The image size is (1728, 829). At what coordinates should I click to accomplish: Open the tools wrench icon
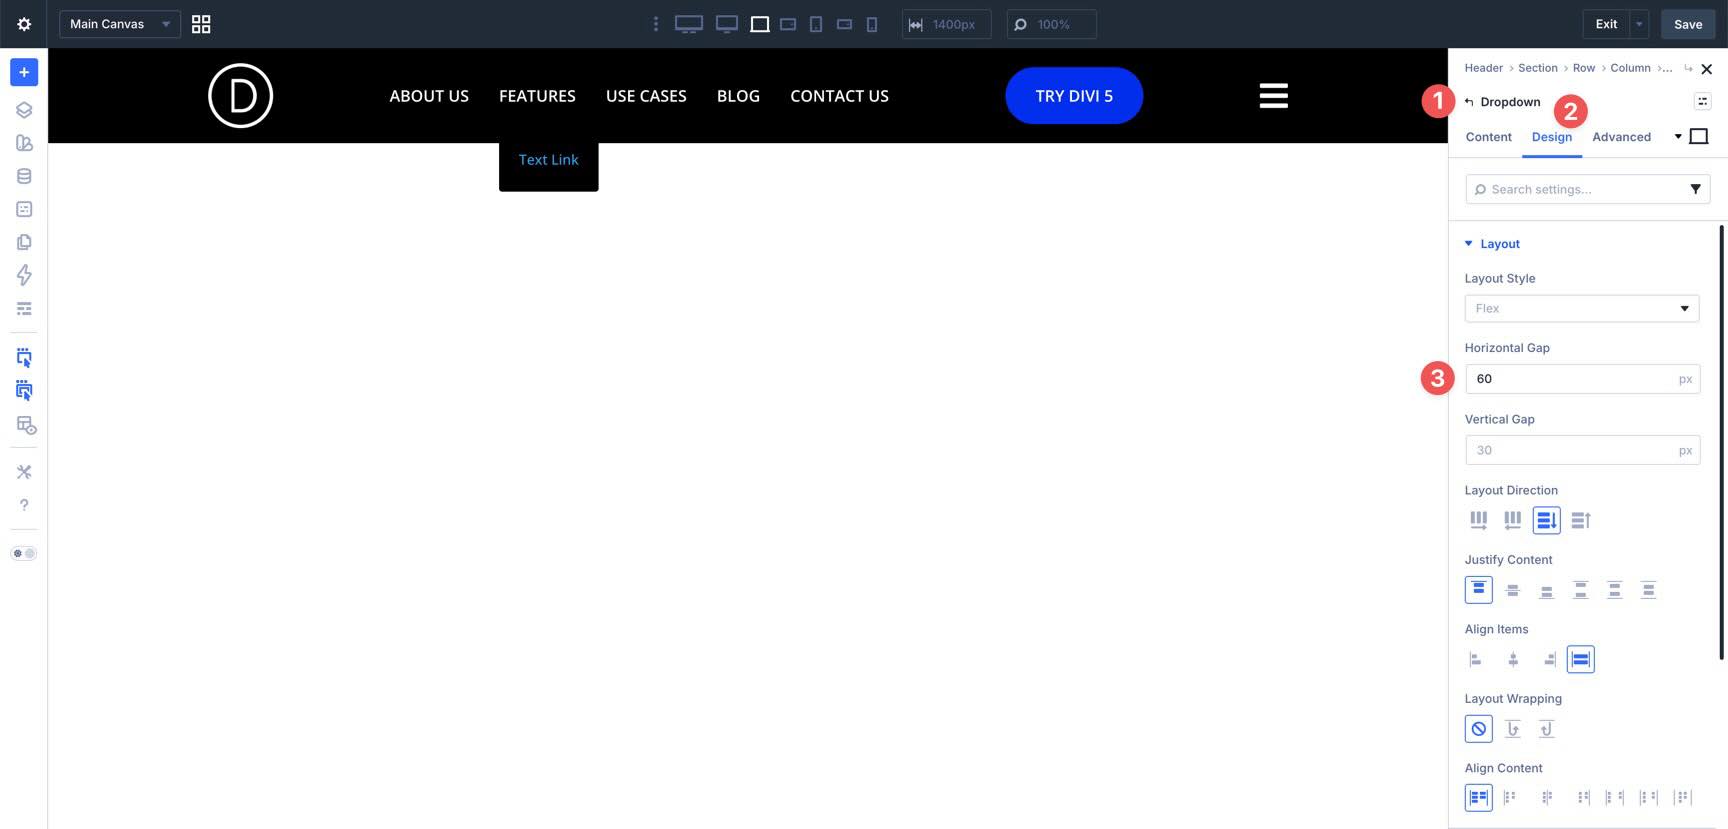[x=24, y=472]
